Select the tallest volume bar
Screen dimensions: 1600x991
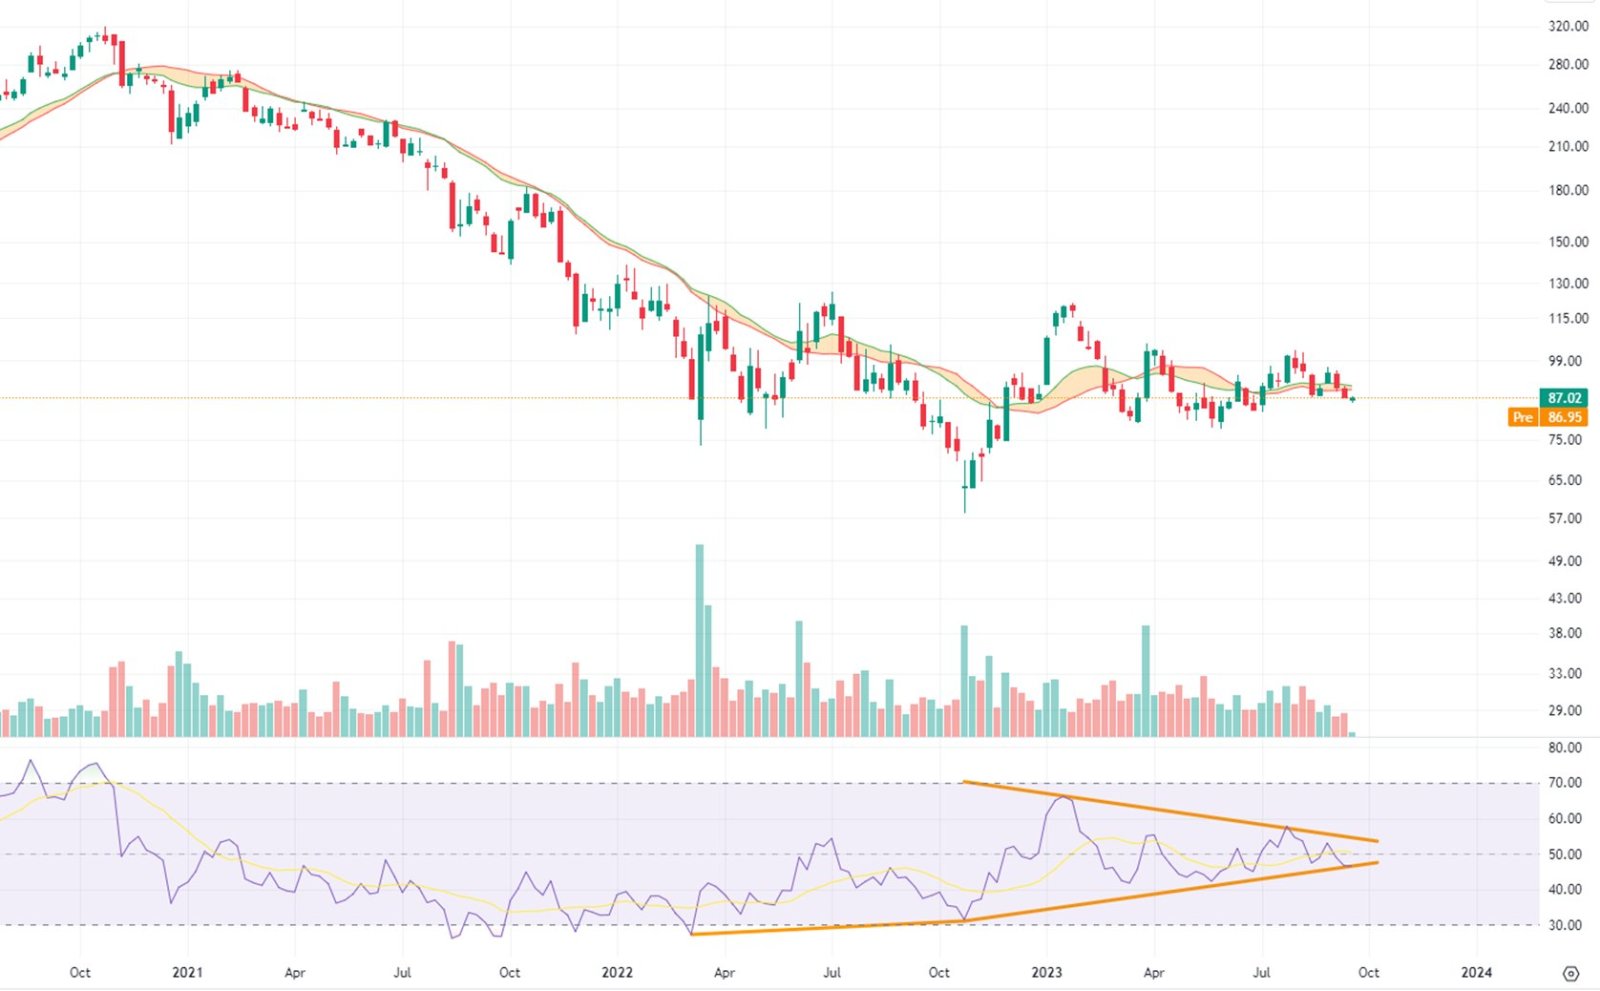click(x=700, y=640)
